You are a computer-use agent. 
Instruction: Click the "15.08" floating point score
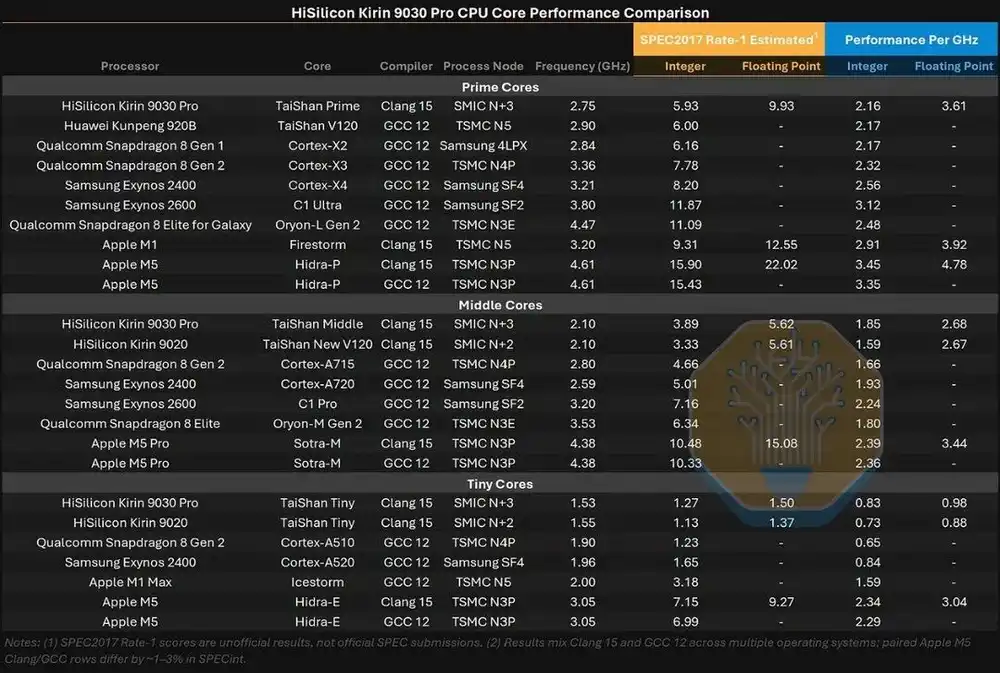[781, 443]
